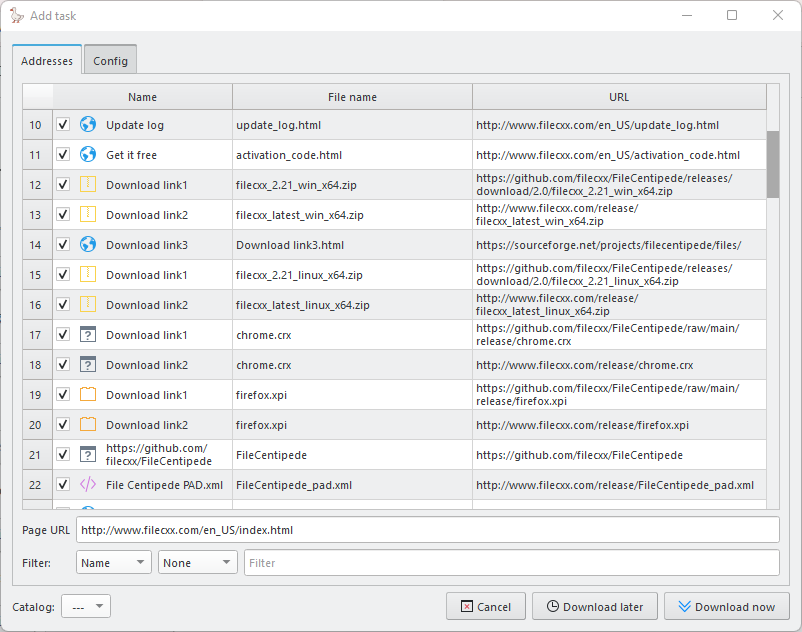Screen dimensions: 802x632
Task: Click the warning icon on the filecxx_2.21_win_x64.zip row
Action: point(88,185)
